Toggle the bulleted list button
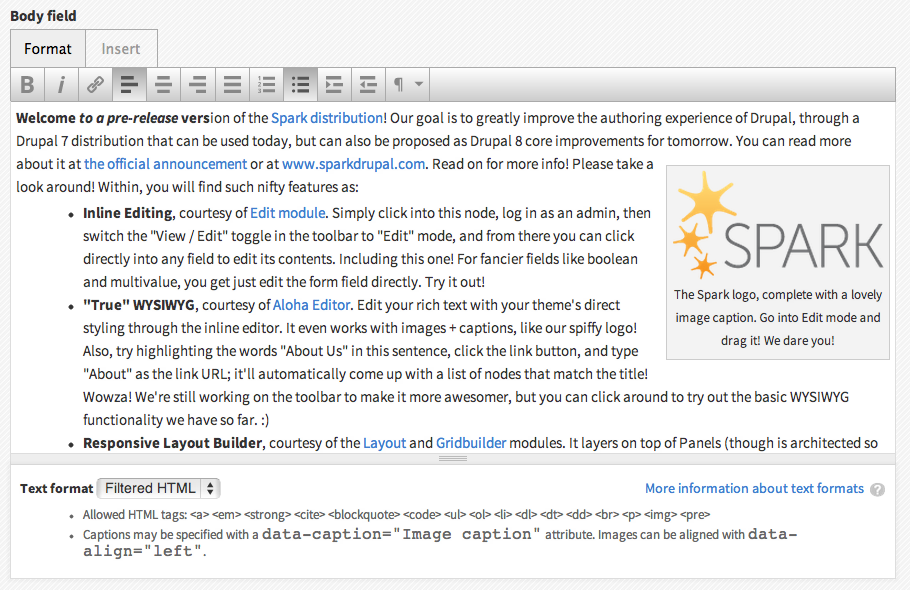Viewport: 910px width, 590px height. tap(301, 85)
